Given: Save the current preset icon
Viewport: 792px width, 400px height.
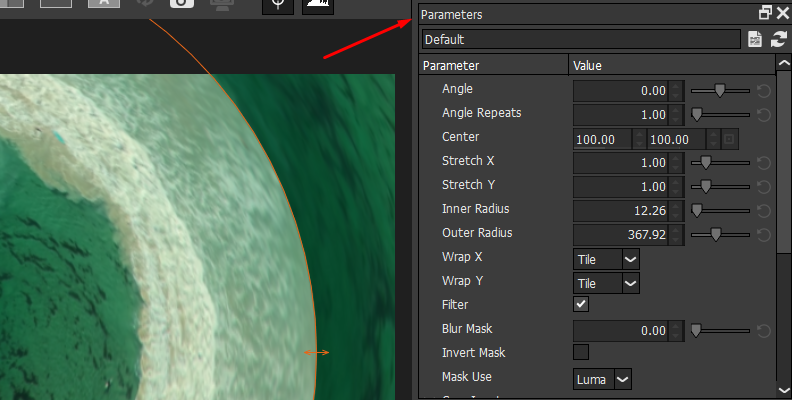Looking at the screenshot, I should (x=755, y=39).
